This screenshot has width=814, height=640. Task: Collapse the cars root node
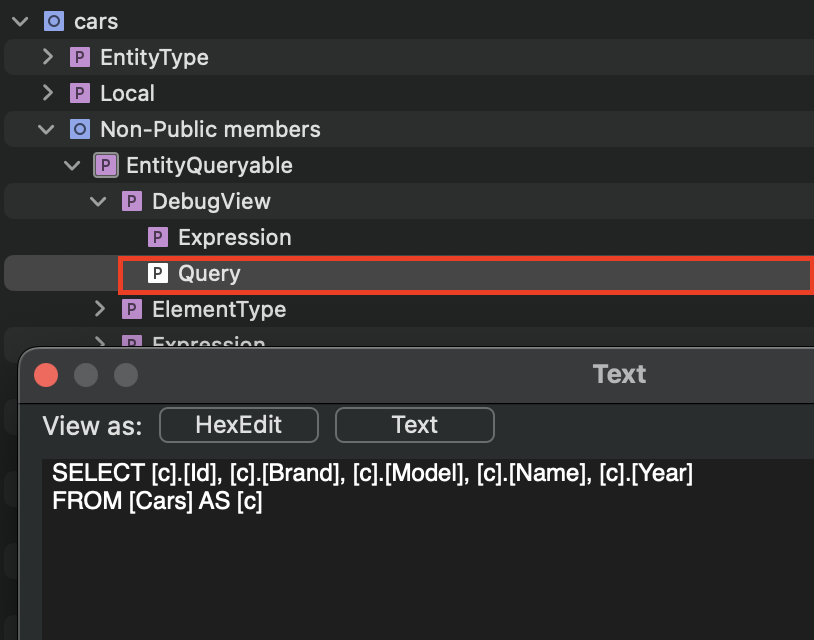[20, 21]
